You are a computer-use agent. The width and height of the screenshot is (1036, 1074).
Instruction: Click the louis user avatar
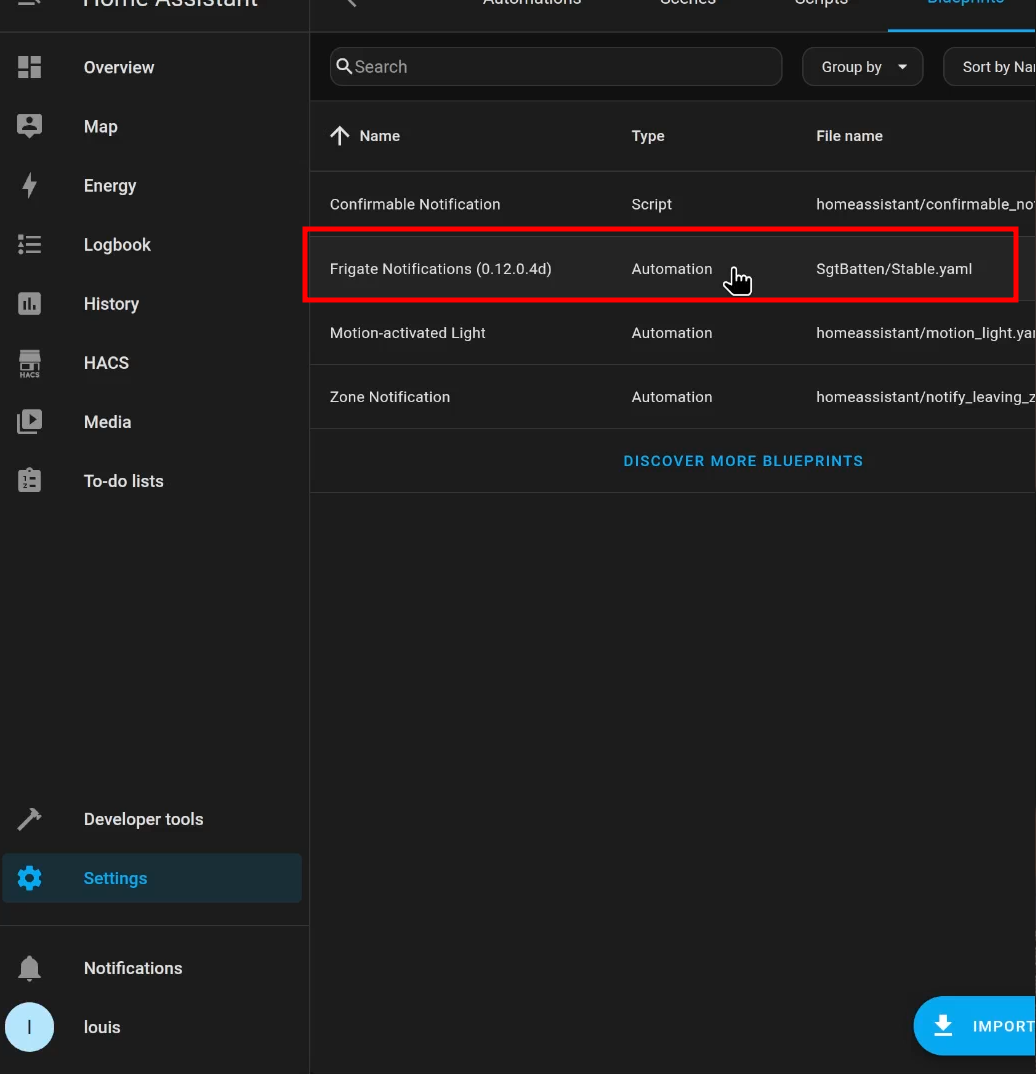[29, 1027]
